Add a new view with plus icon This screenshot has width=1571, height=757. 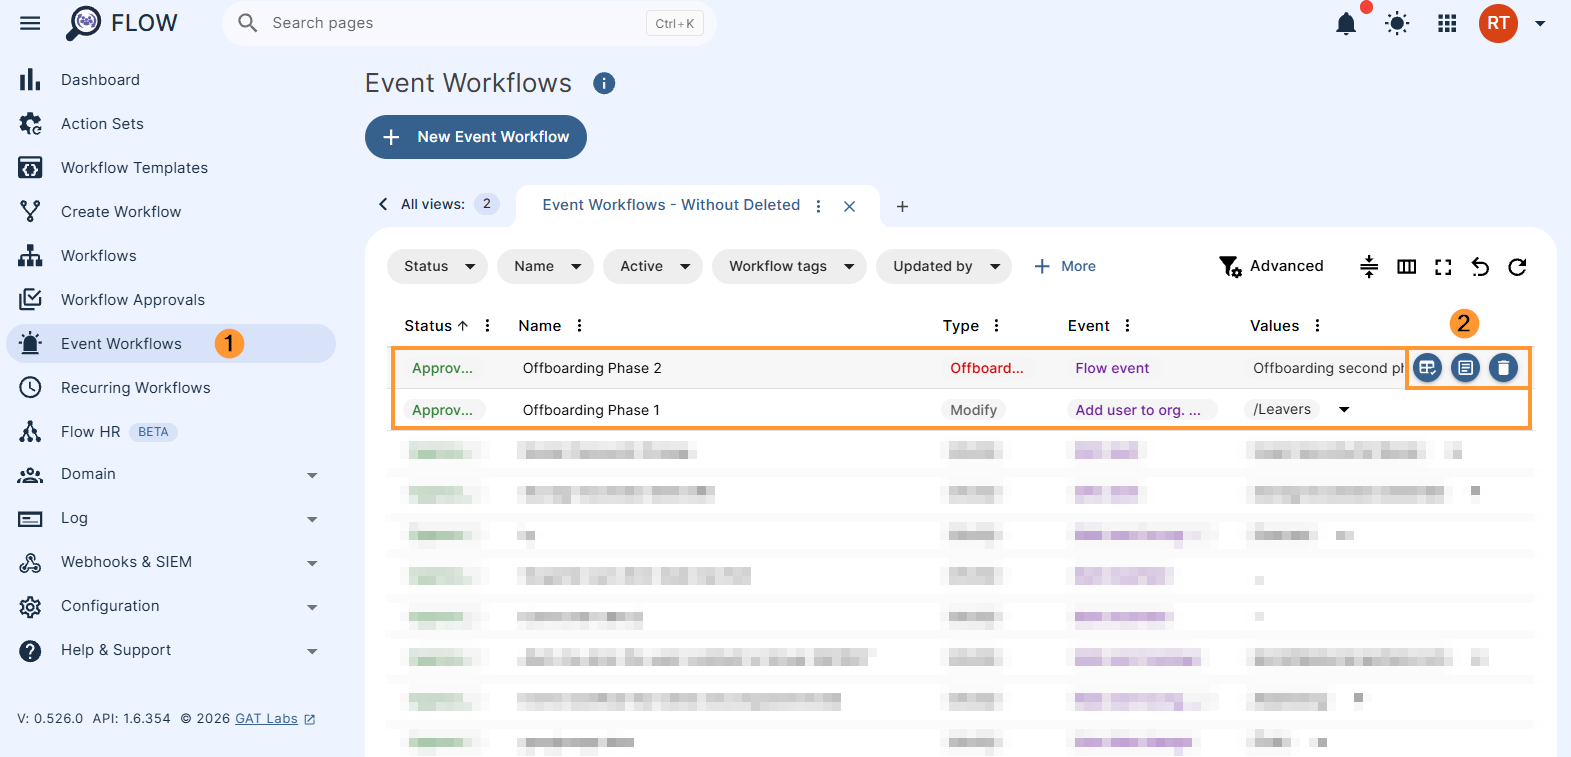902,206
